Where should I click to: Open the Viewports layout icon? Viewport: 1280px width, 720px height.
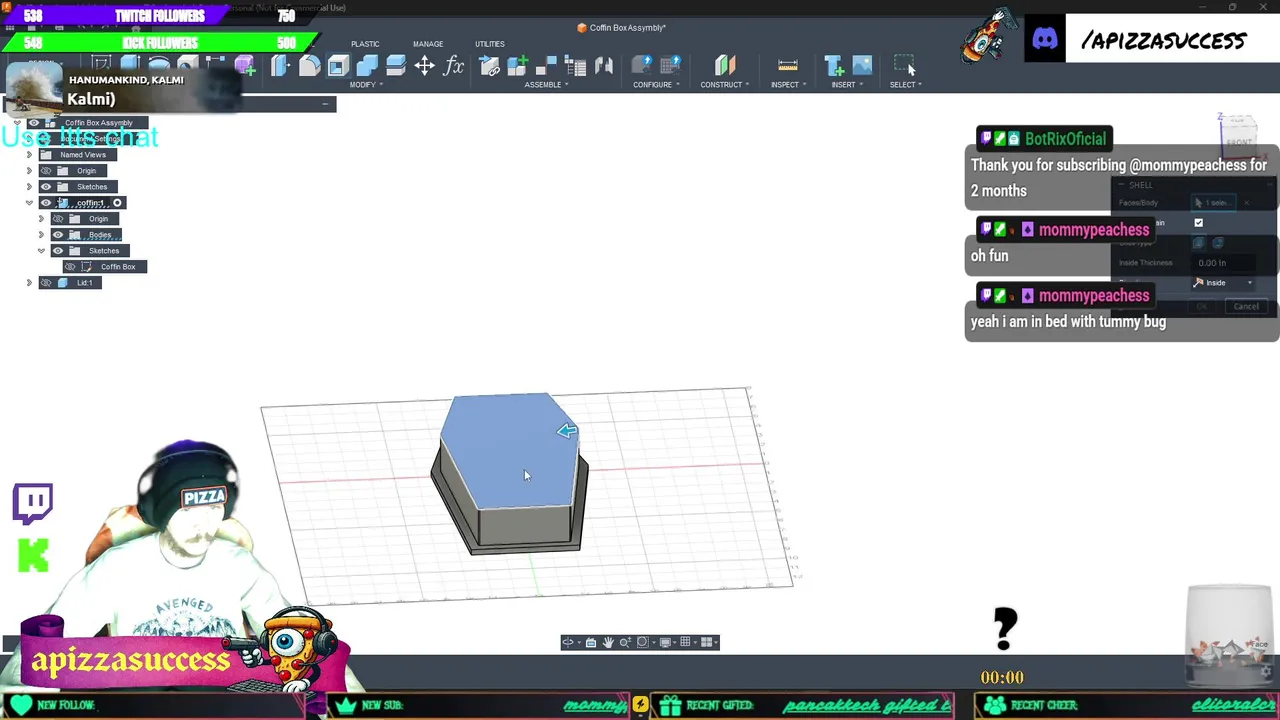pyautogui.click(x=707, y=642)
